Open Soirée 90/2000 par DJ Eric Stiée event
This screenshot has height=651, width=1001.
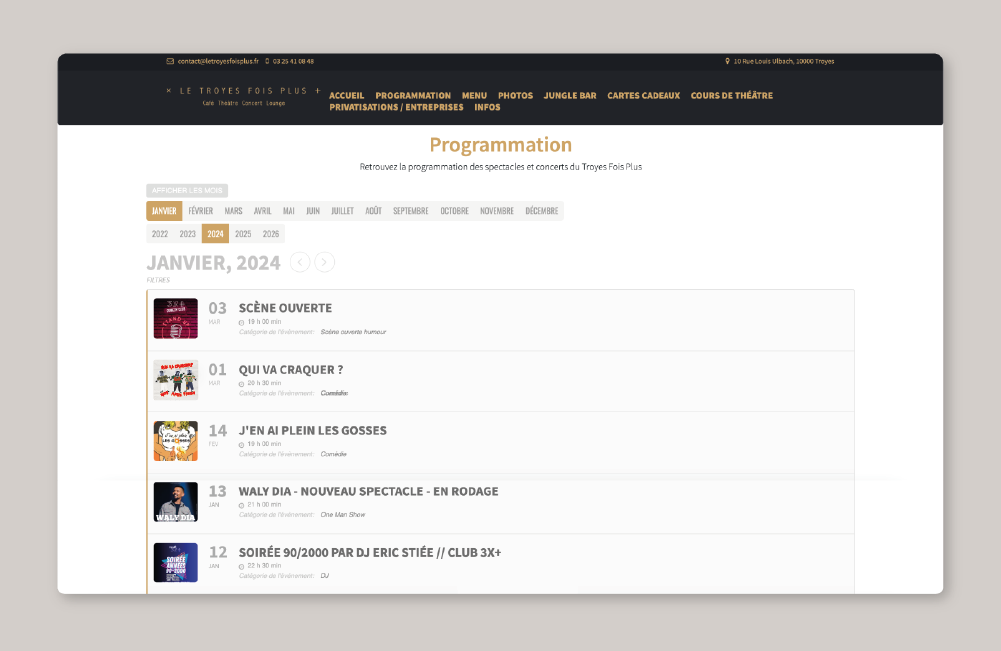coord(370,552)
